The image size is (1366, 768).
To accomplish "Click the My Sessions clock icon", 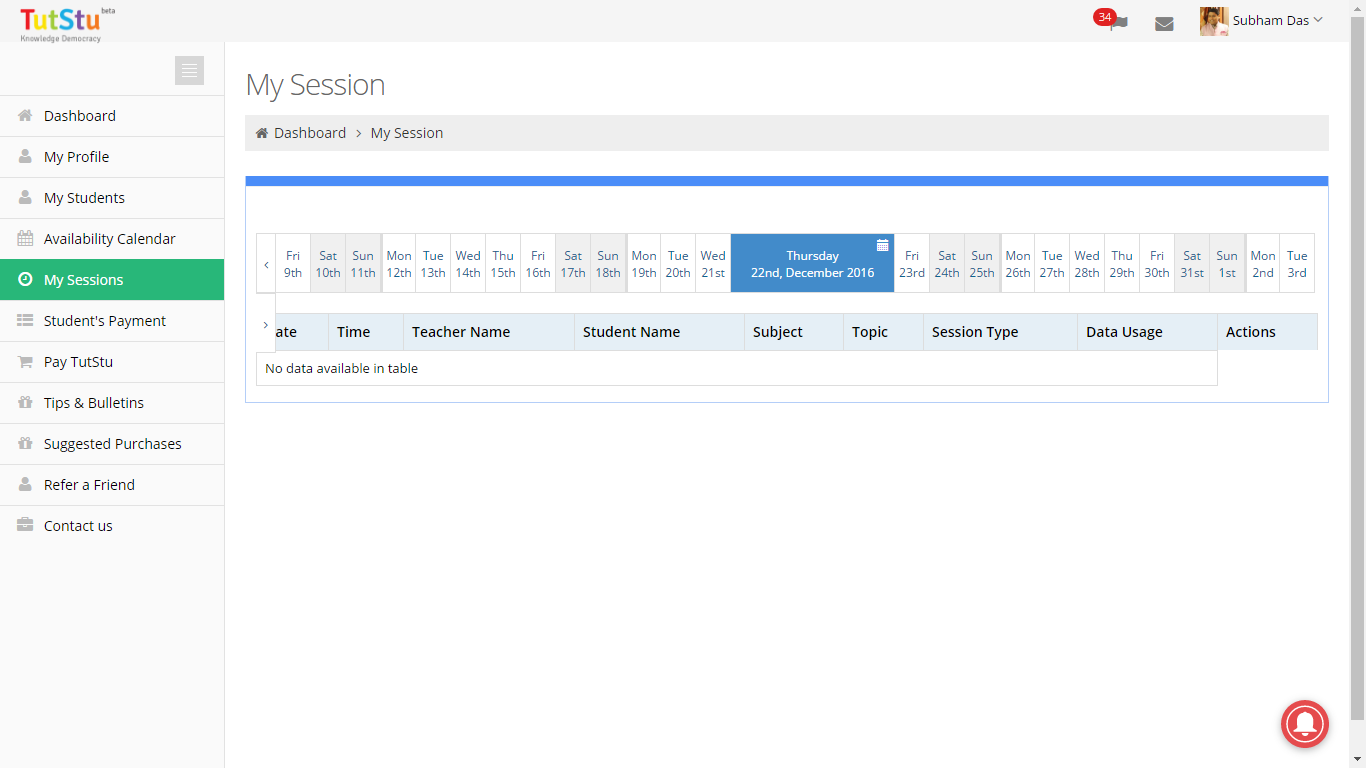I will click(25, 280).
